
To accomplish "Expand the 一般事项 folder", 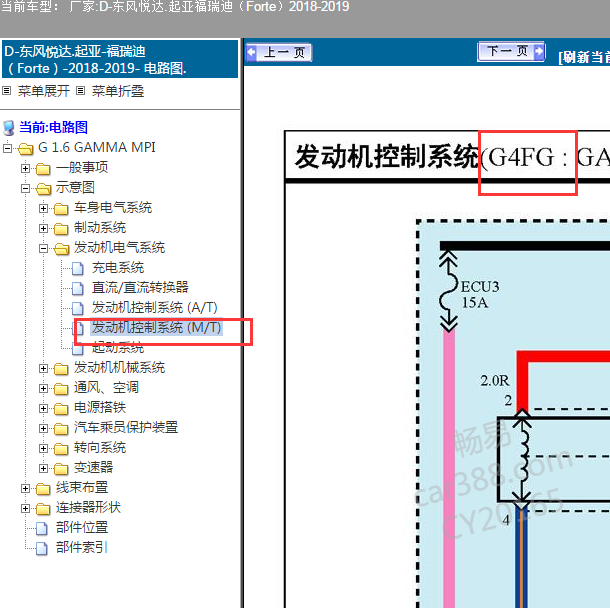I will (25, 168).
